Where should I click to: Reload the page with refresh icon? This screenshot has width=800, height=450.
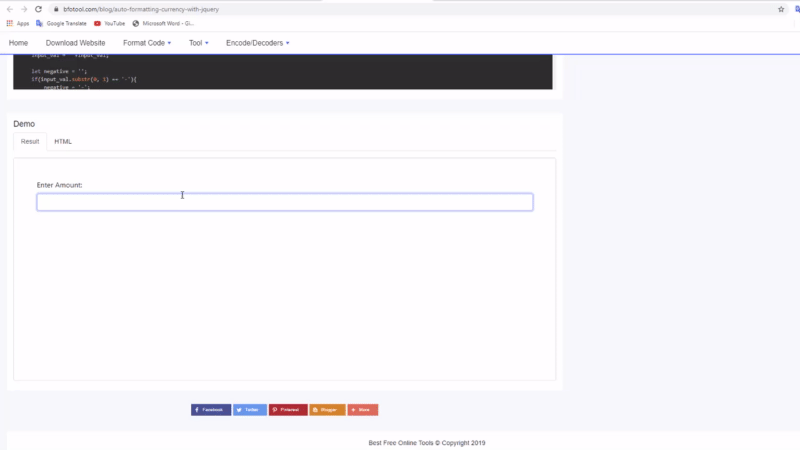pos(38,9)
